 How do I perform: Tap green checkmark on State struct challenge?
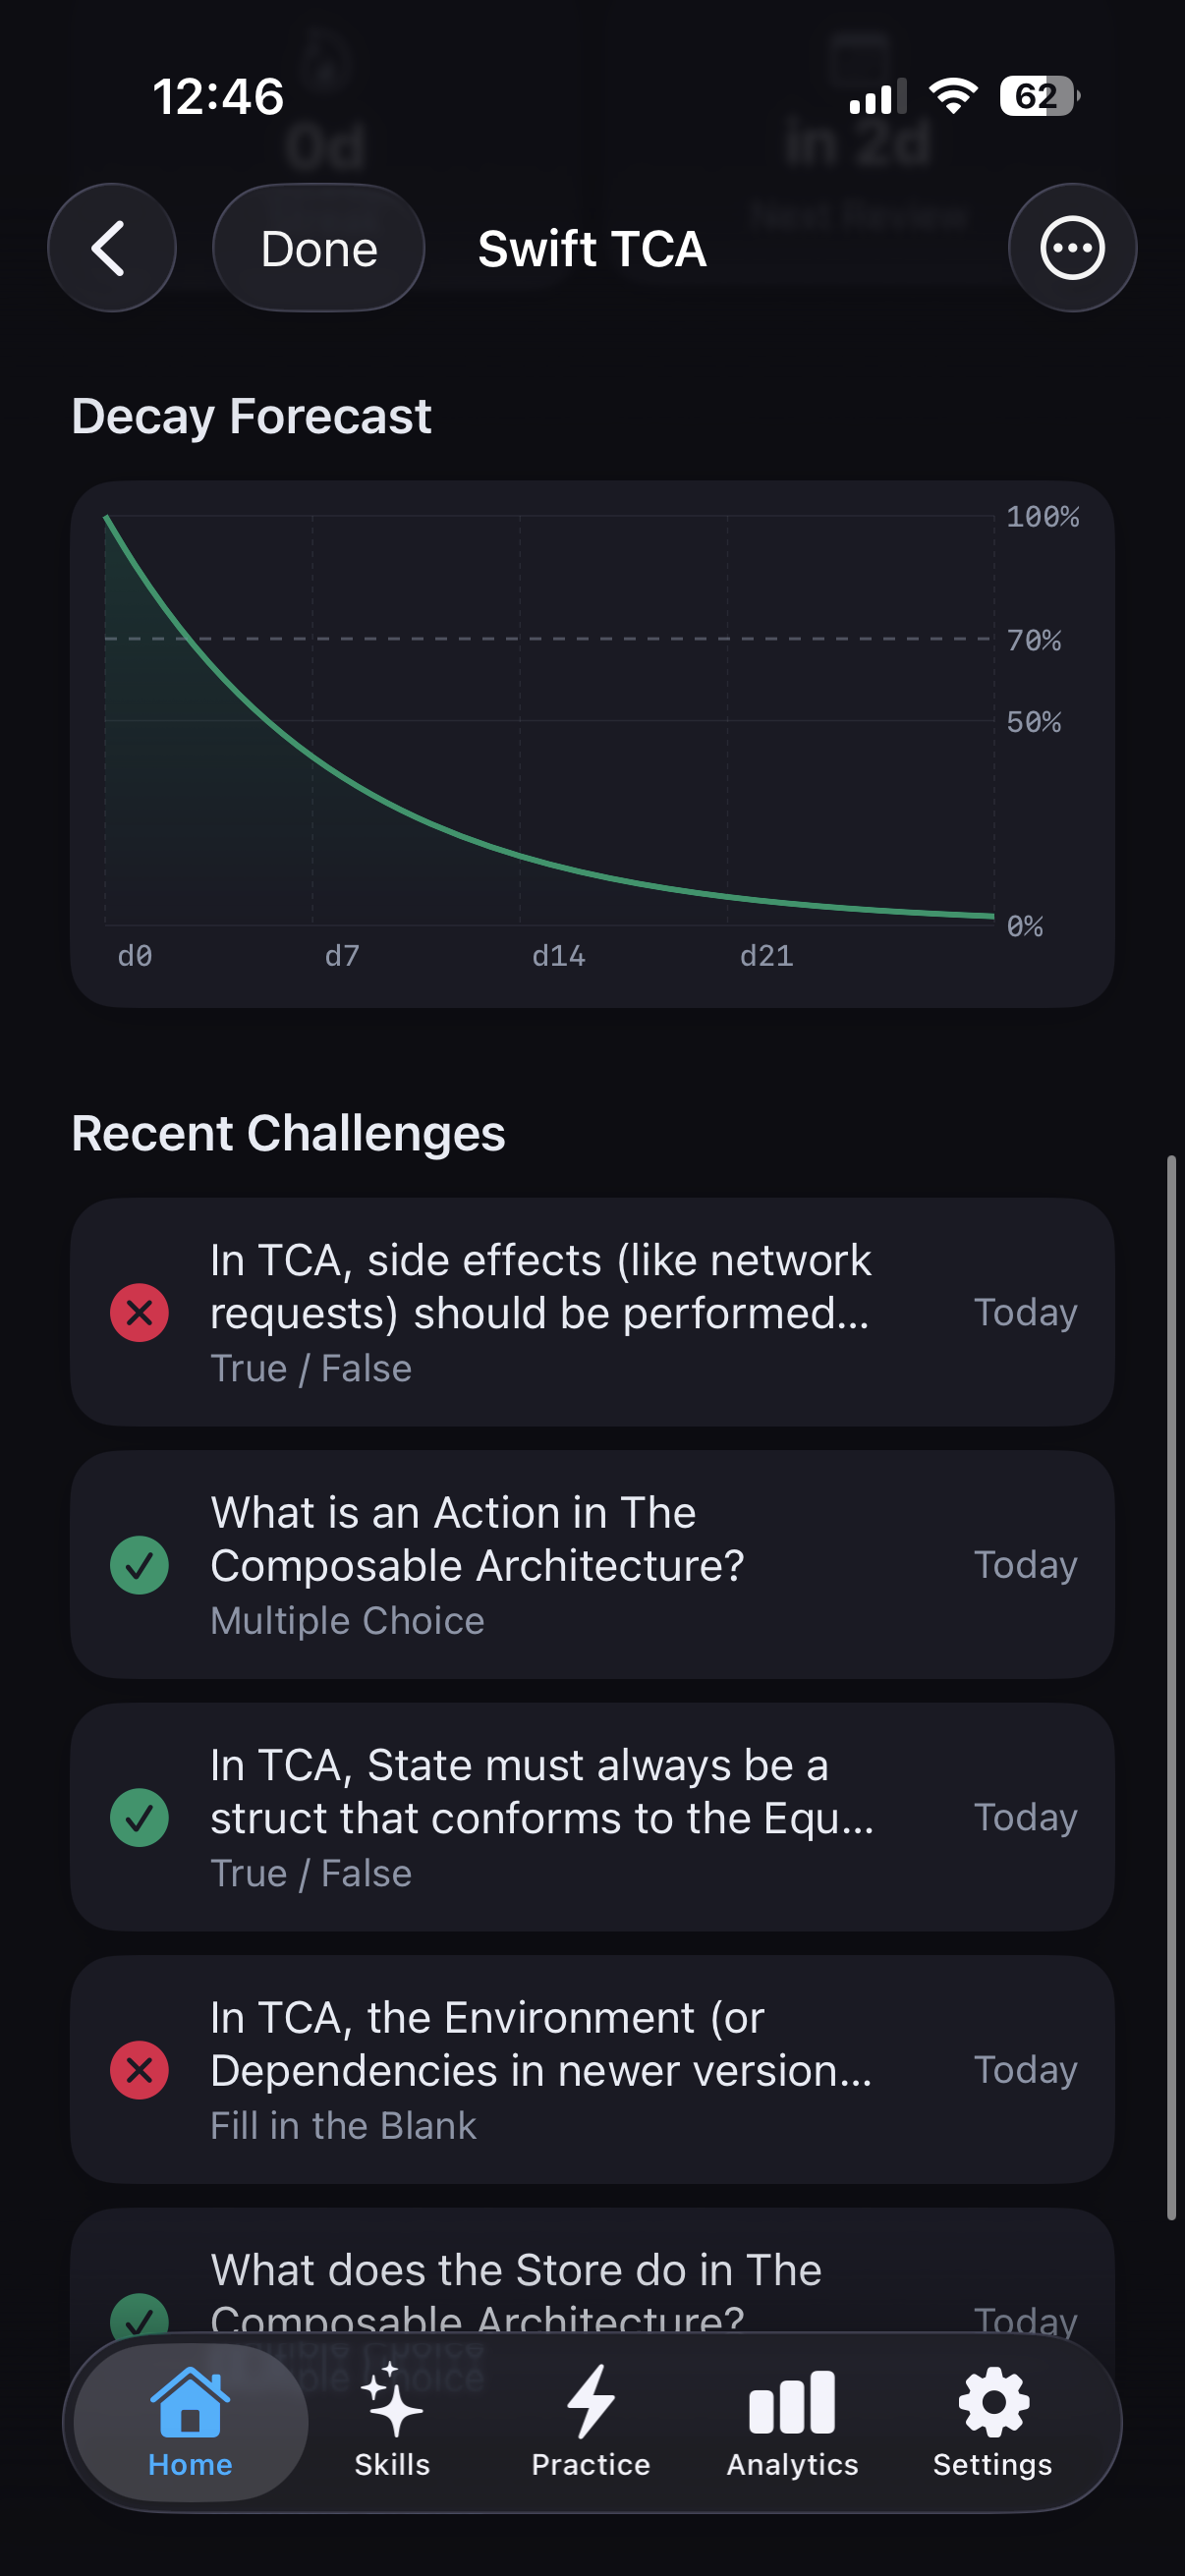139,1817
